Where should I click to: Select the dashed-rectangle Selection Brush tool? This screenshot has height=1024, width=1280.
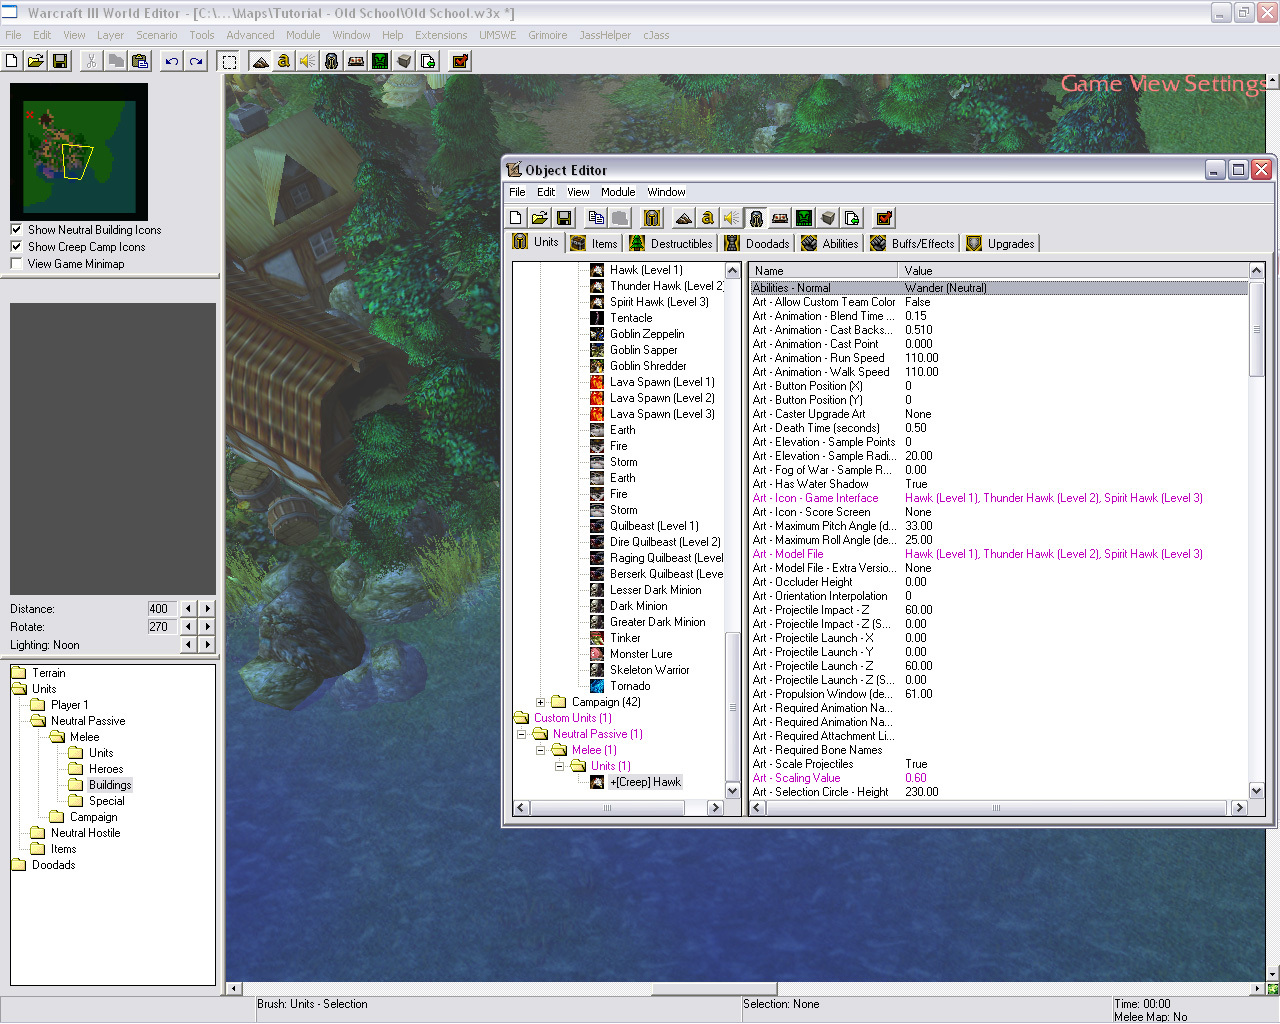229,61
